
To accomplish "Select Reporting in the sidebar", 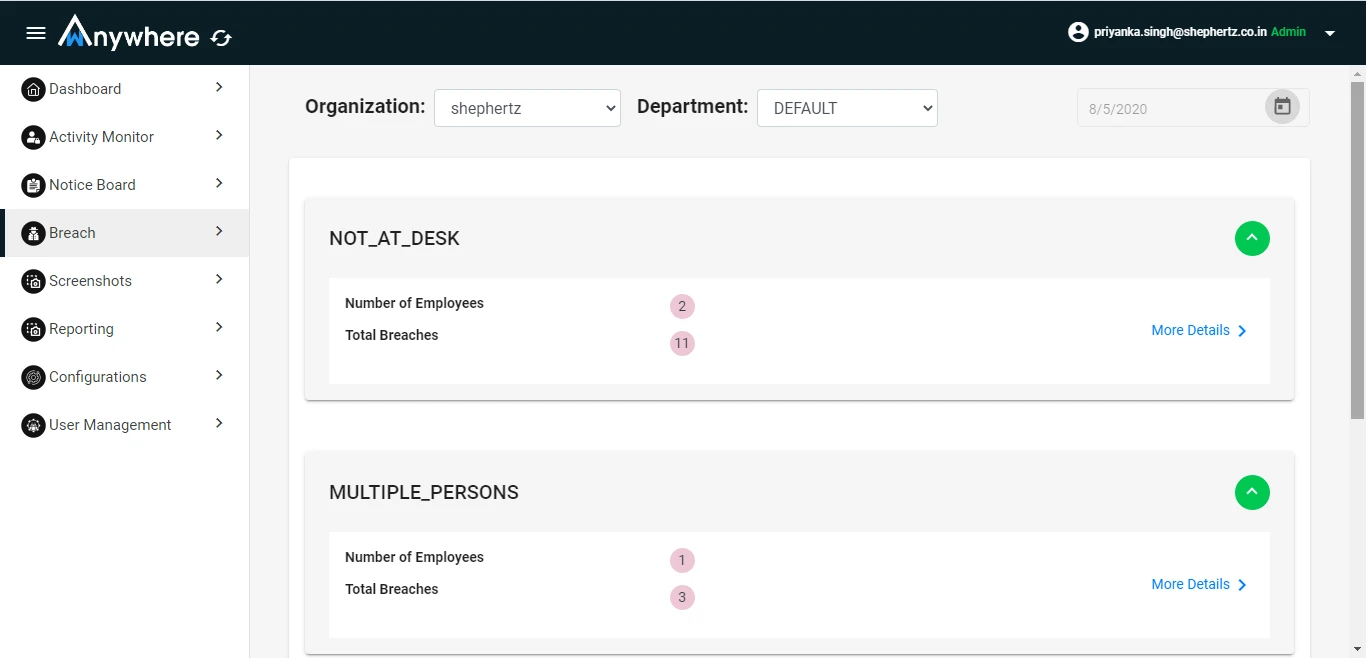I will pos(125,329).
